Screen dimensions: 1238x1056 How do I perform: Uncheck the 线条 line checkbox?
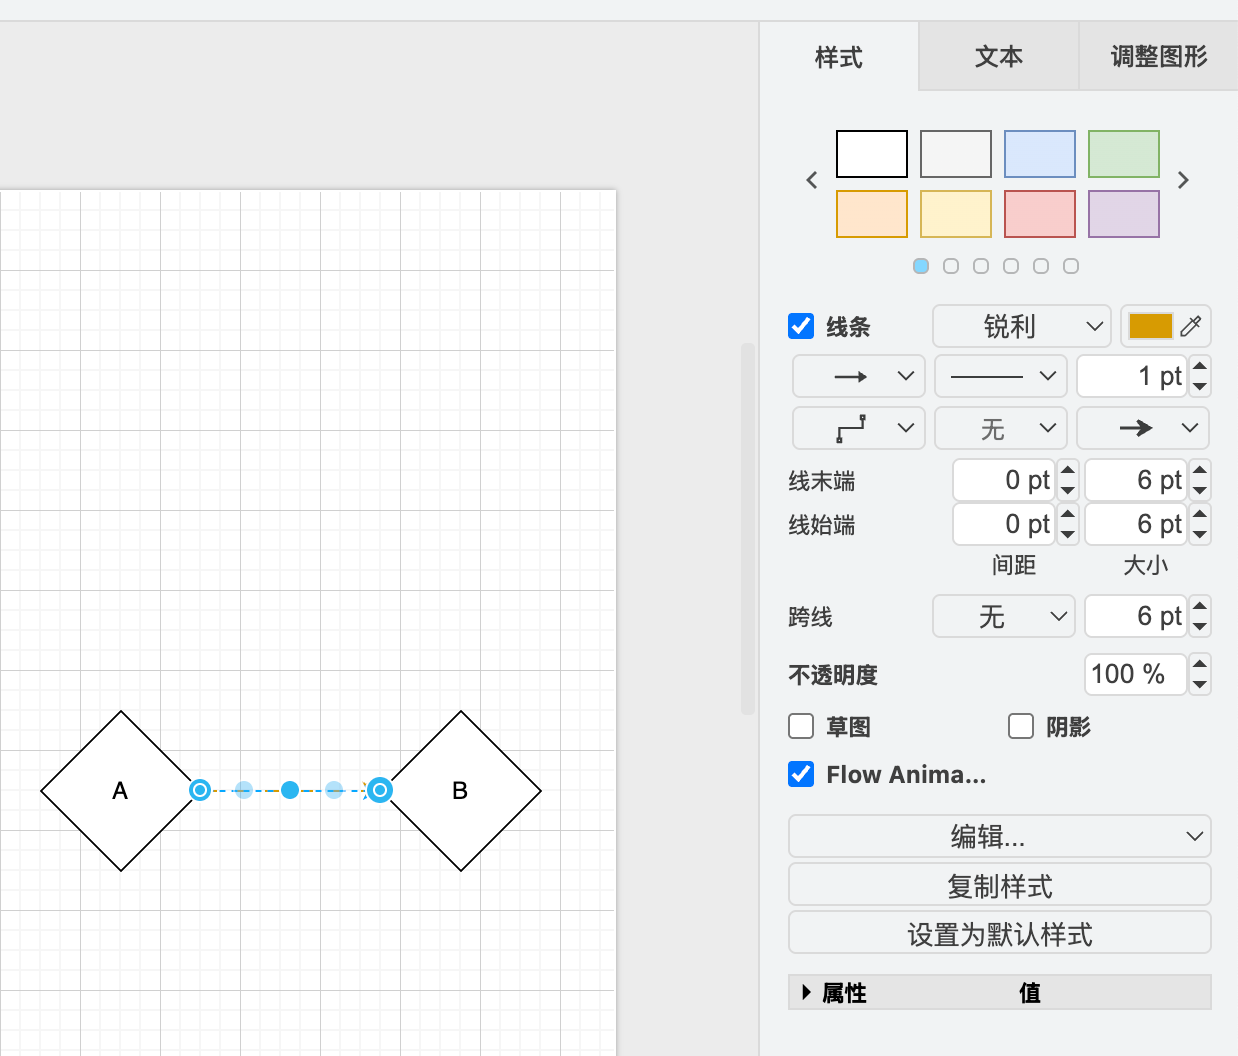[801, 326]
